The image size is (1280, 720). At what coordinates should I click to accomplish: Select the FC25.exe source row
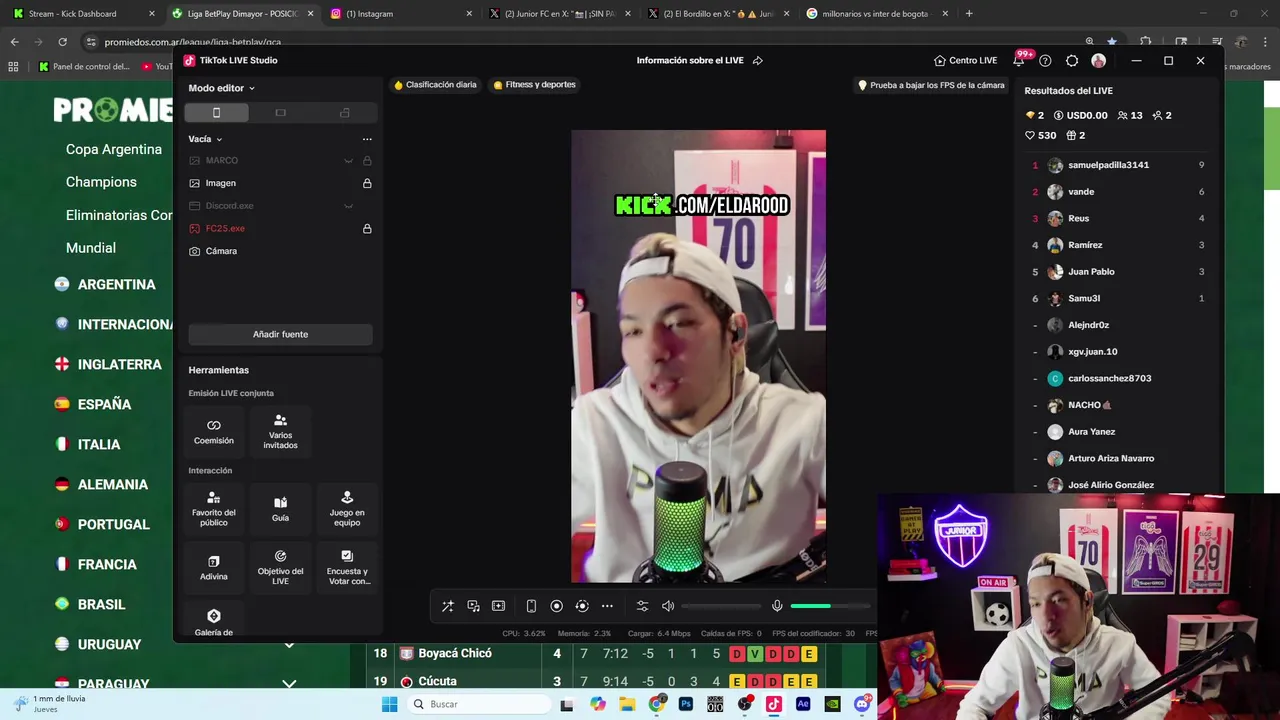pyautogui.click(x=280, y=229)
